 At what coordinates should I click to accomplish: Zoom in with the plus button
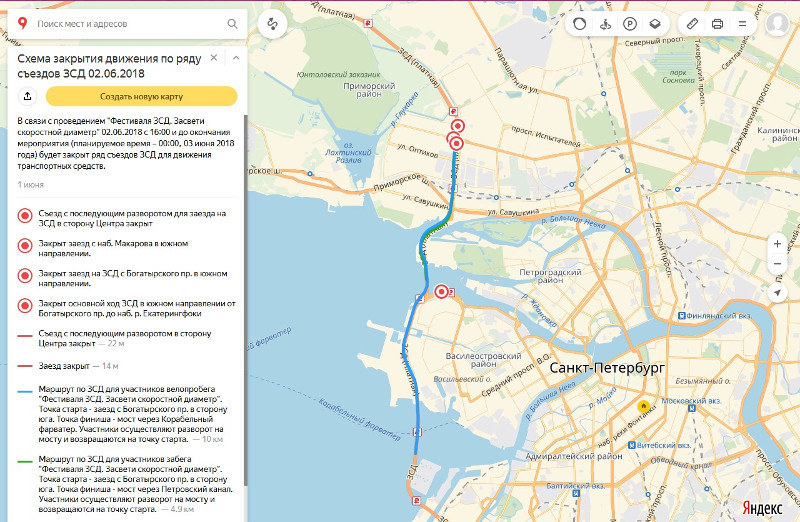coord(777,243)
